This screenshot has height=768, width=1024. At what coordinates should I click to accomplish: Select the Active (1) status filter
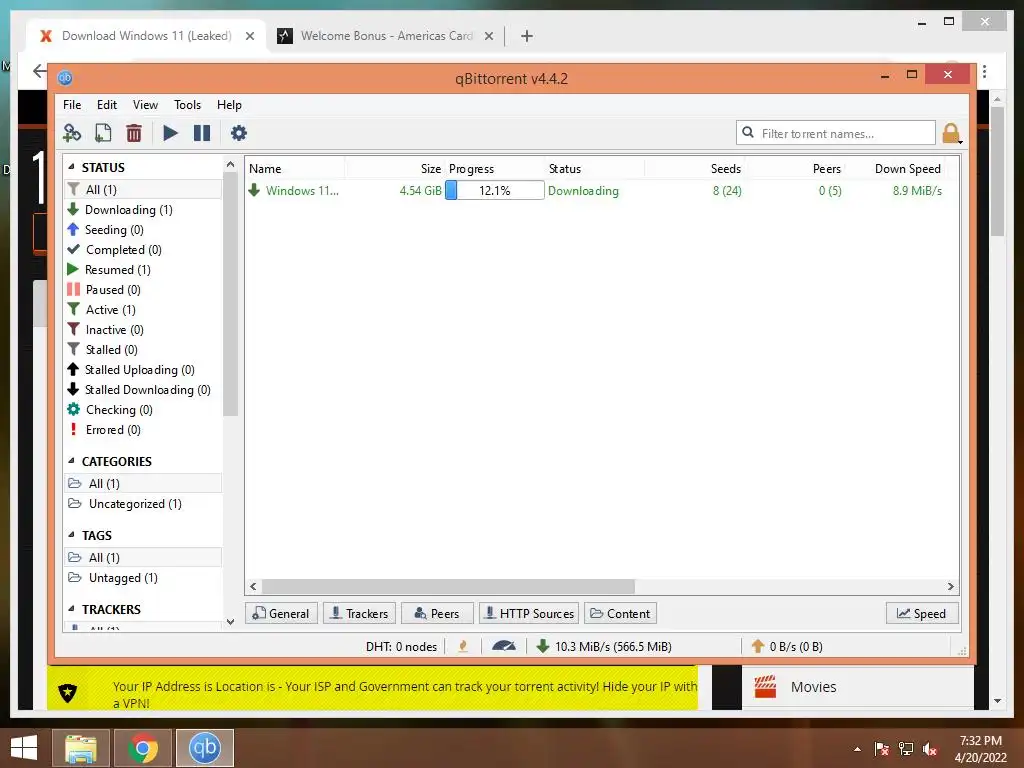(x=110, y=310)
